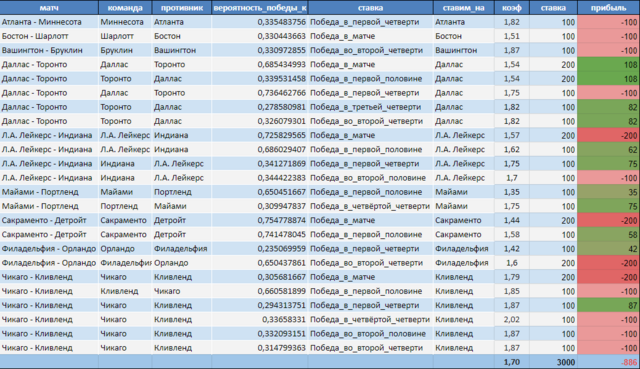
Task: Select the команда column header
Action: point(125,8)
